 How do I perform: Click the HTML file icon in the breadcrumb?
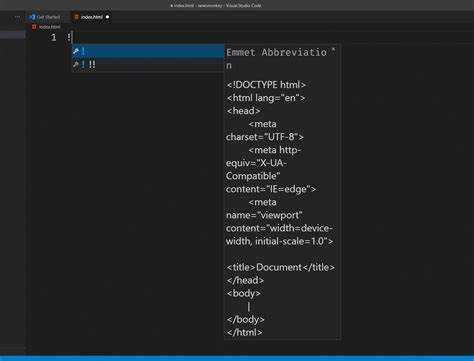click(34, 27)
